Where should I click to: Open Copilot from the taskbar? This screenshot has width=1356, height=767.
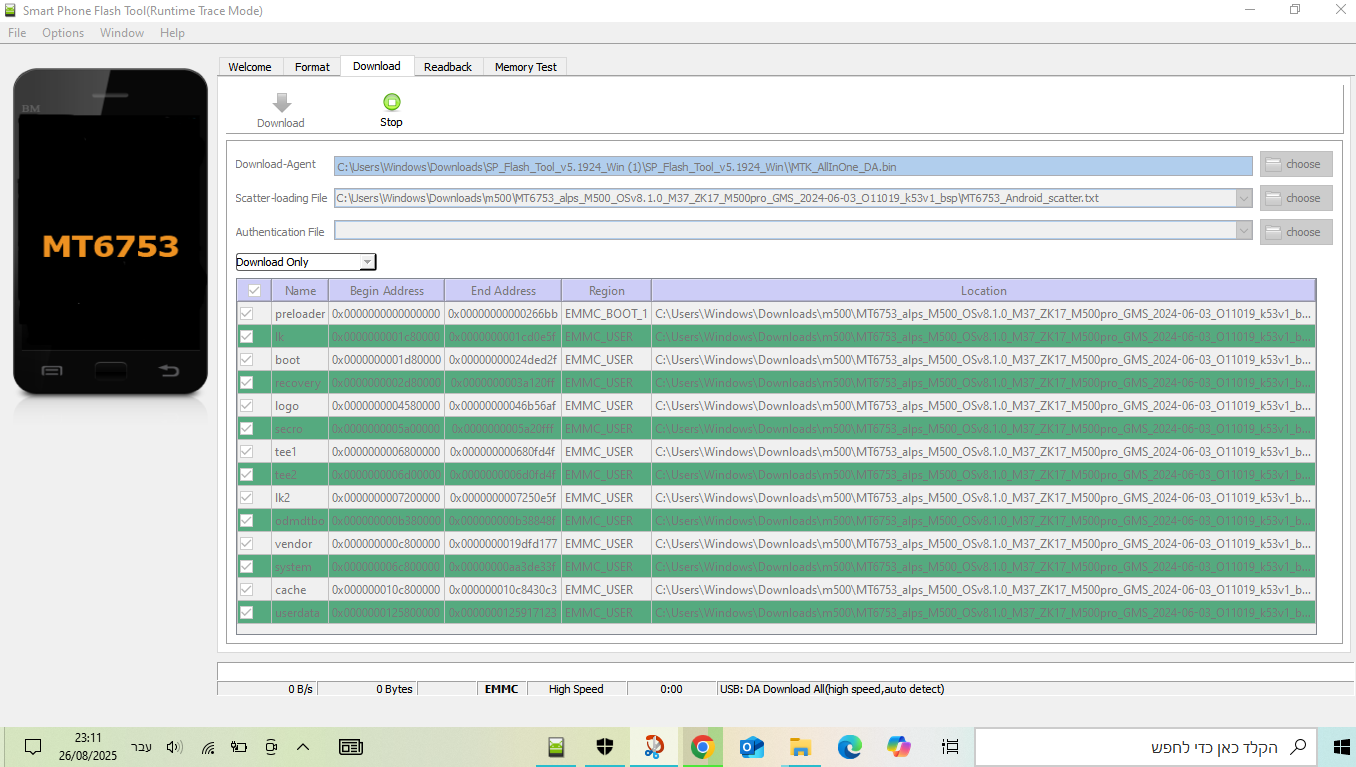[x=898, y=747]
